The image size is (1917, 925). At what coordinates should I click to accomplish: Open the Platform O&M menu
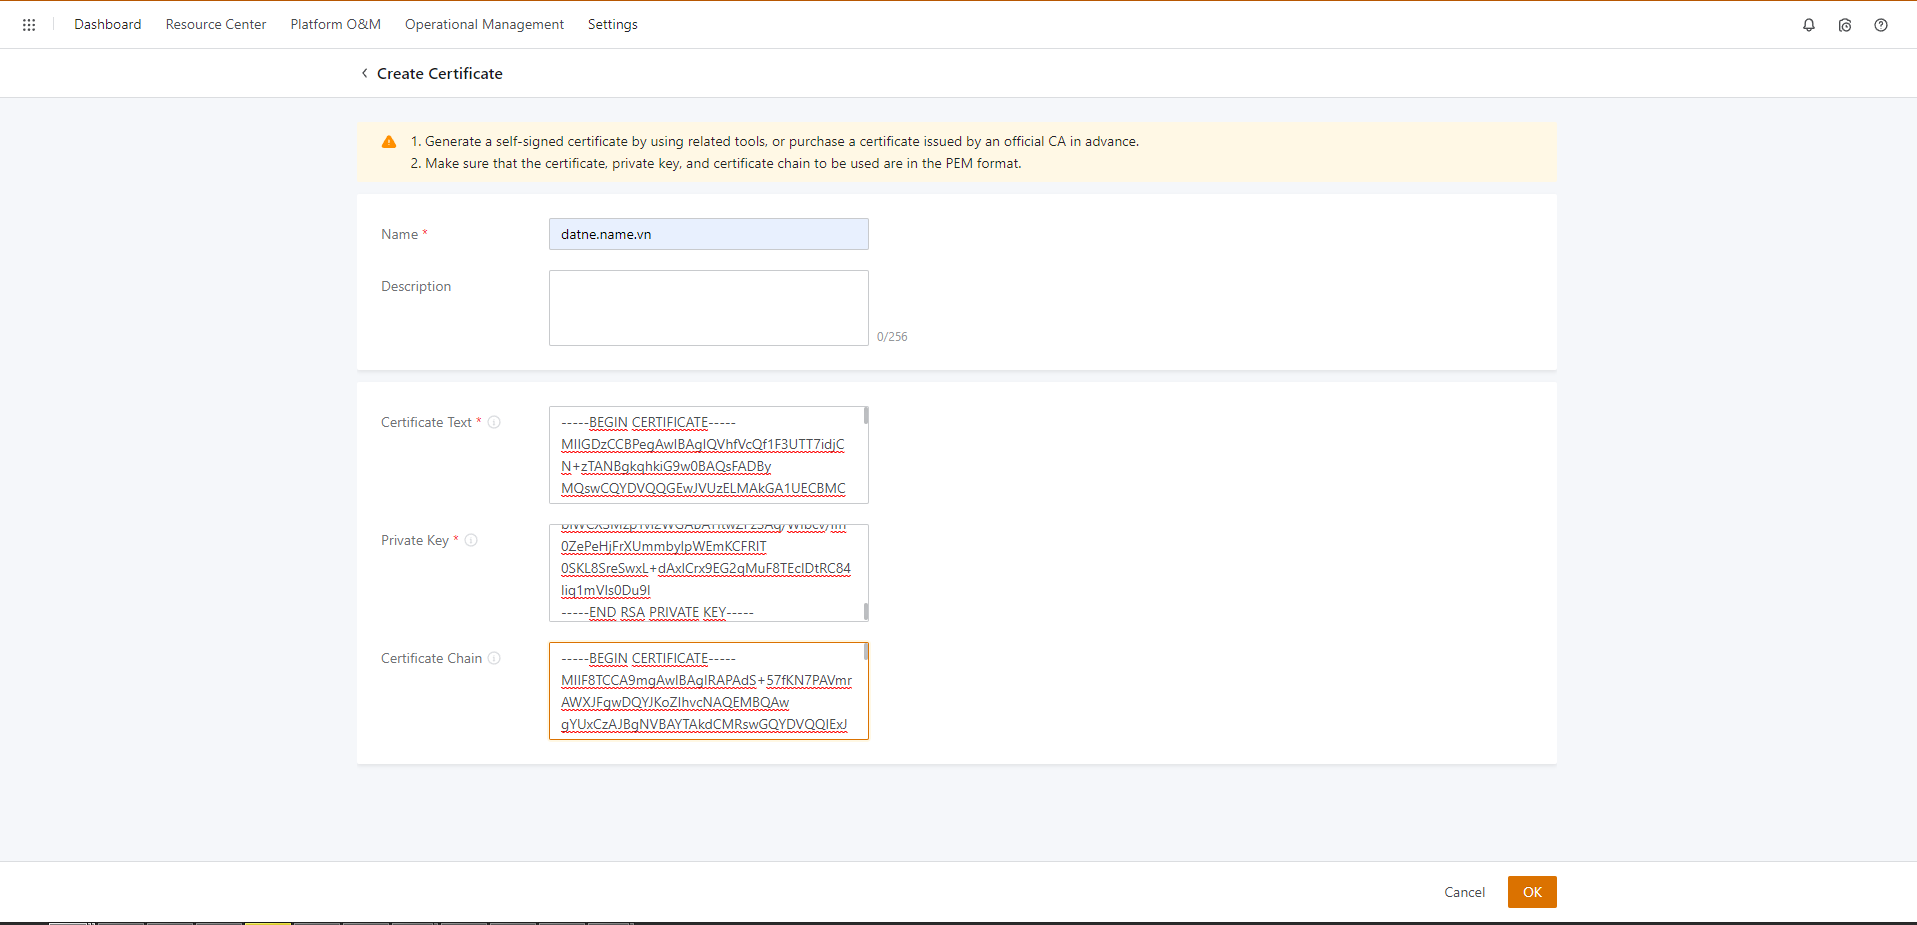pyautogui.click(x=335, y=24)
